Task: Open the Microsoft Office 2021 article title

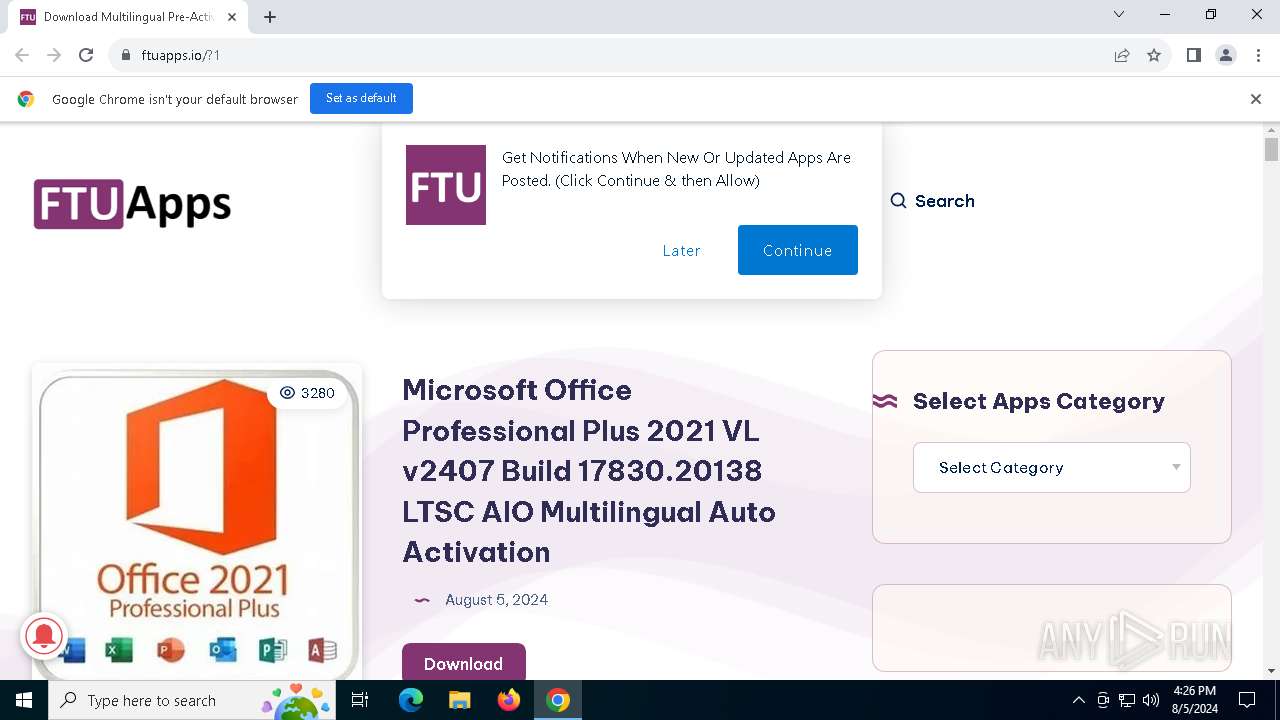Action: pos(589,471)
